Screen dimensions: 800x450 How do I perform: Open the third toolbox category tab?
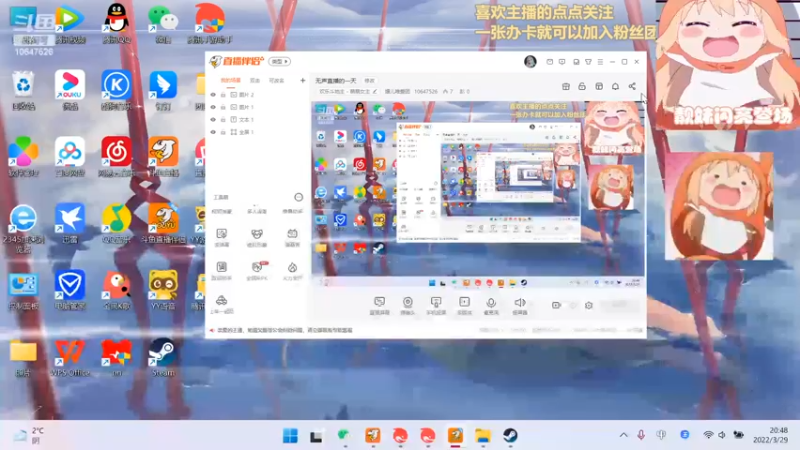pos(292,211)
